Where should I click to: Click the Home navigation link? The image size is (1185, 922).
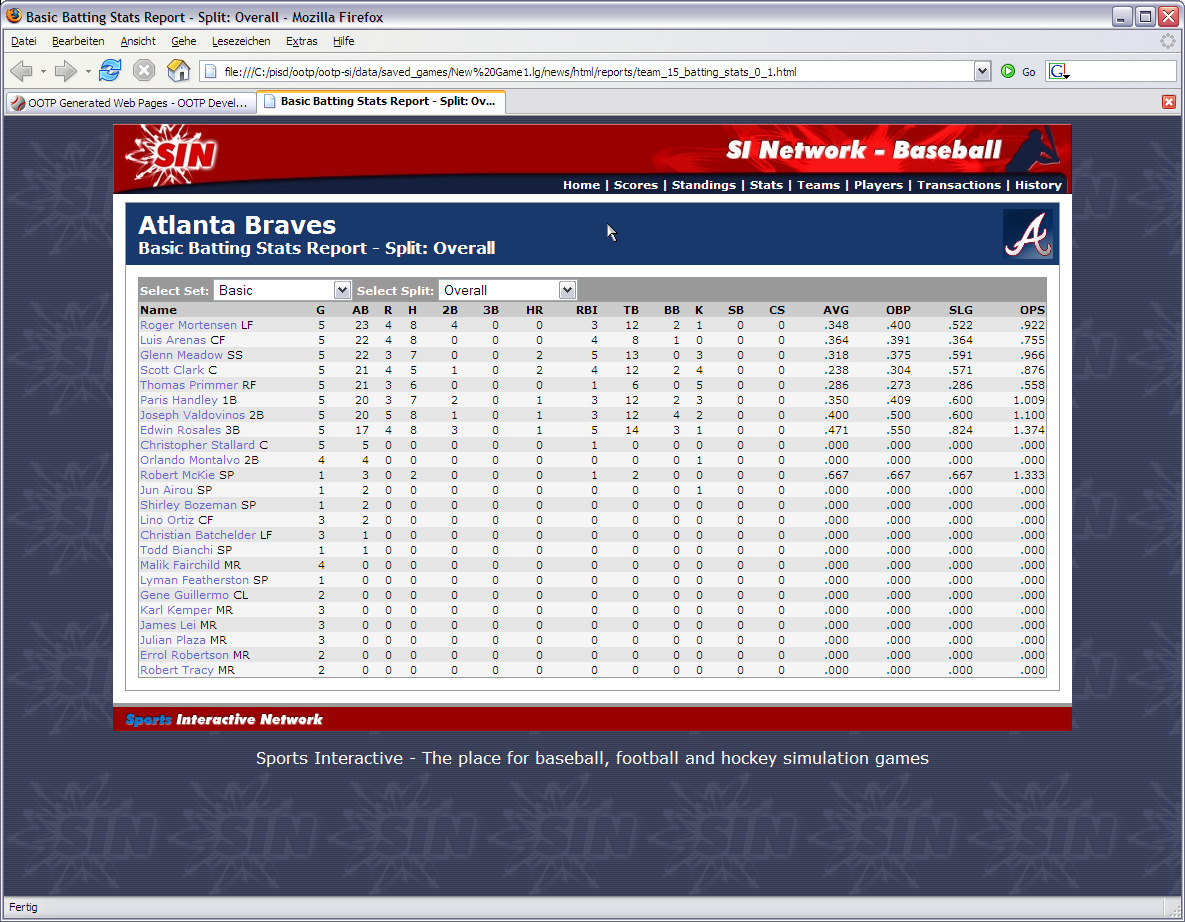[581, 185]
